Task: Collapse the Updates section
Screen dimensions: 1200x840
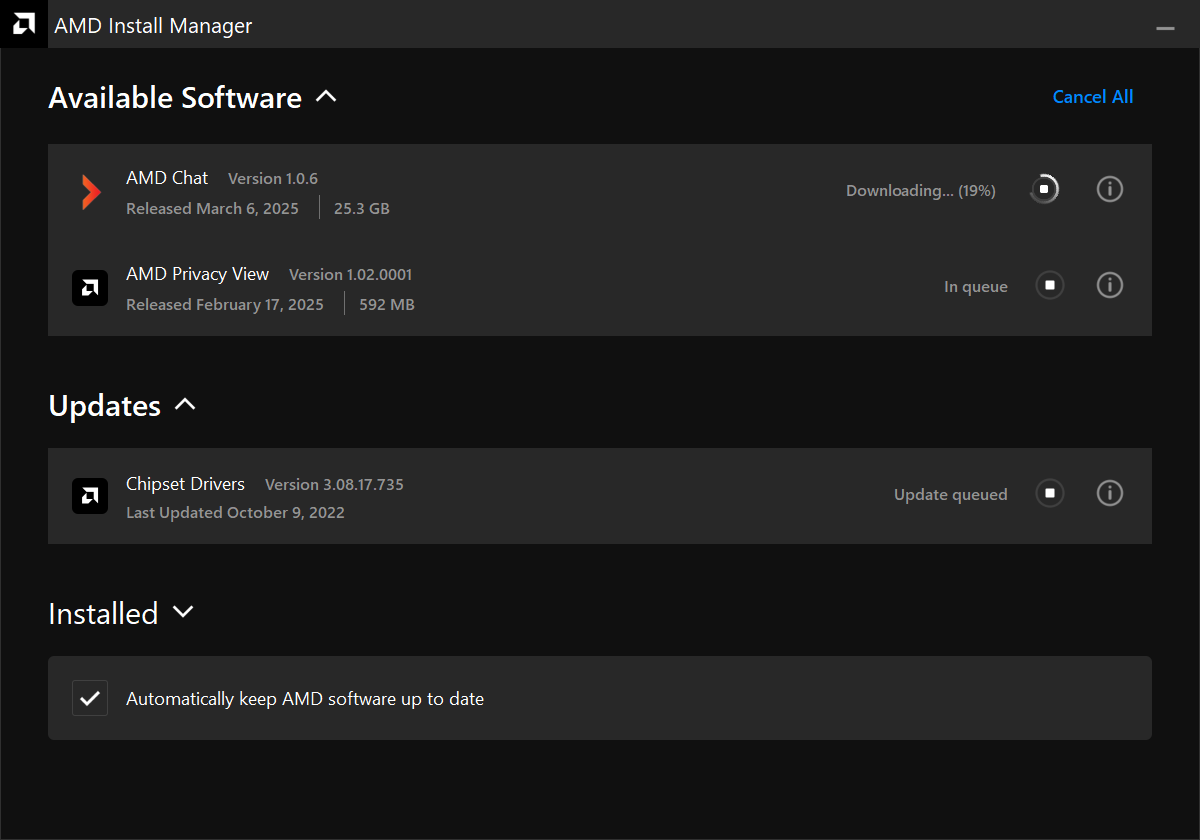Action: [185, 405]
